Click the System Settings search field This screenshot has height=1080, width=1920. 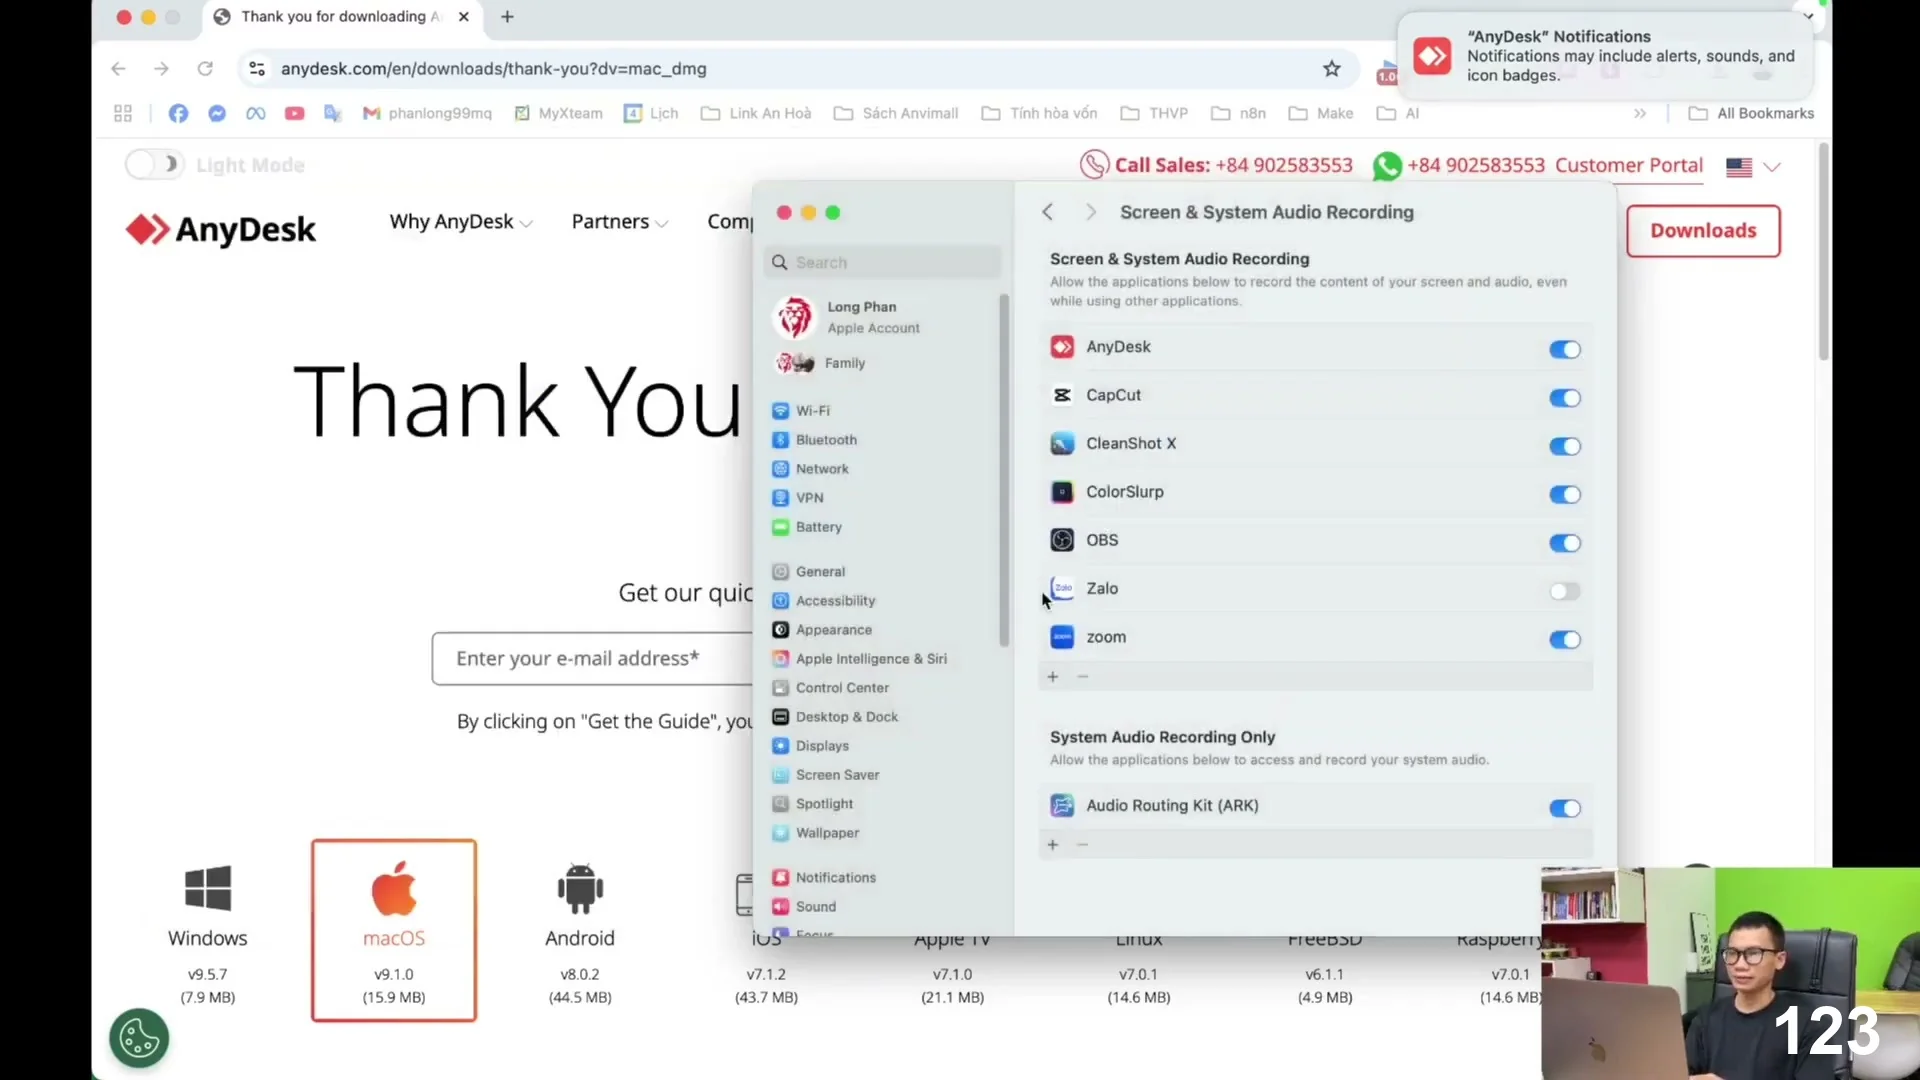(882, 262)
